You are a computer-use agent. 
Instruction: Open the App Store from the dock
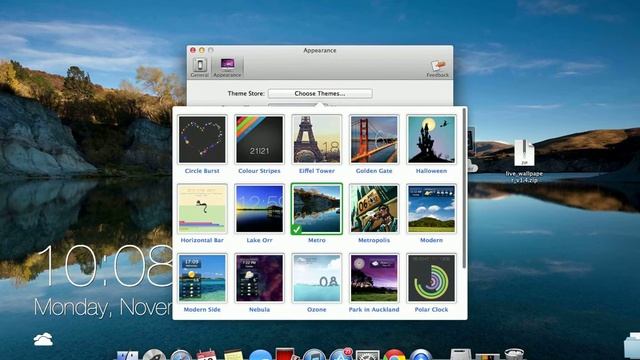341,354
